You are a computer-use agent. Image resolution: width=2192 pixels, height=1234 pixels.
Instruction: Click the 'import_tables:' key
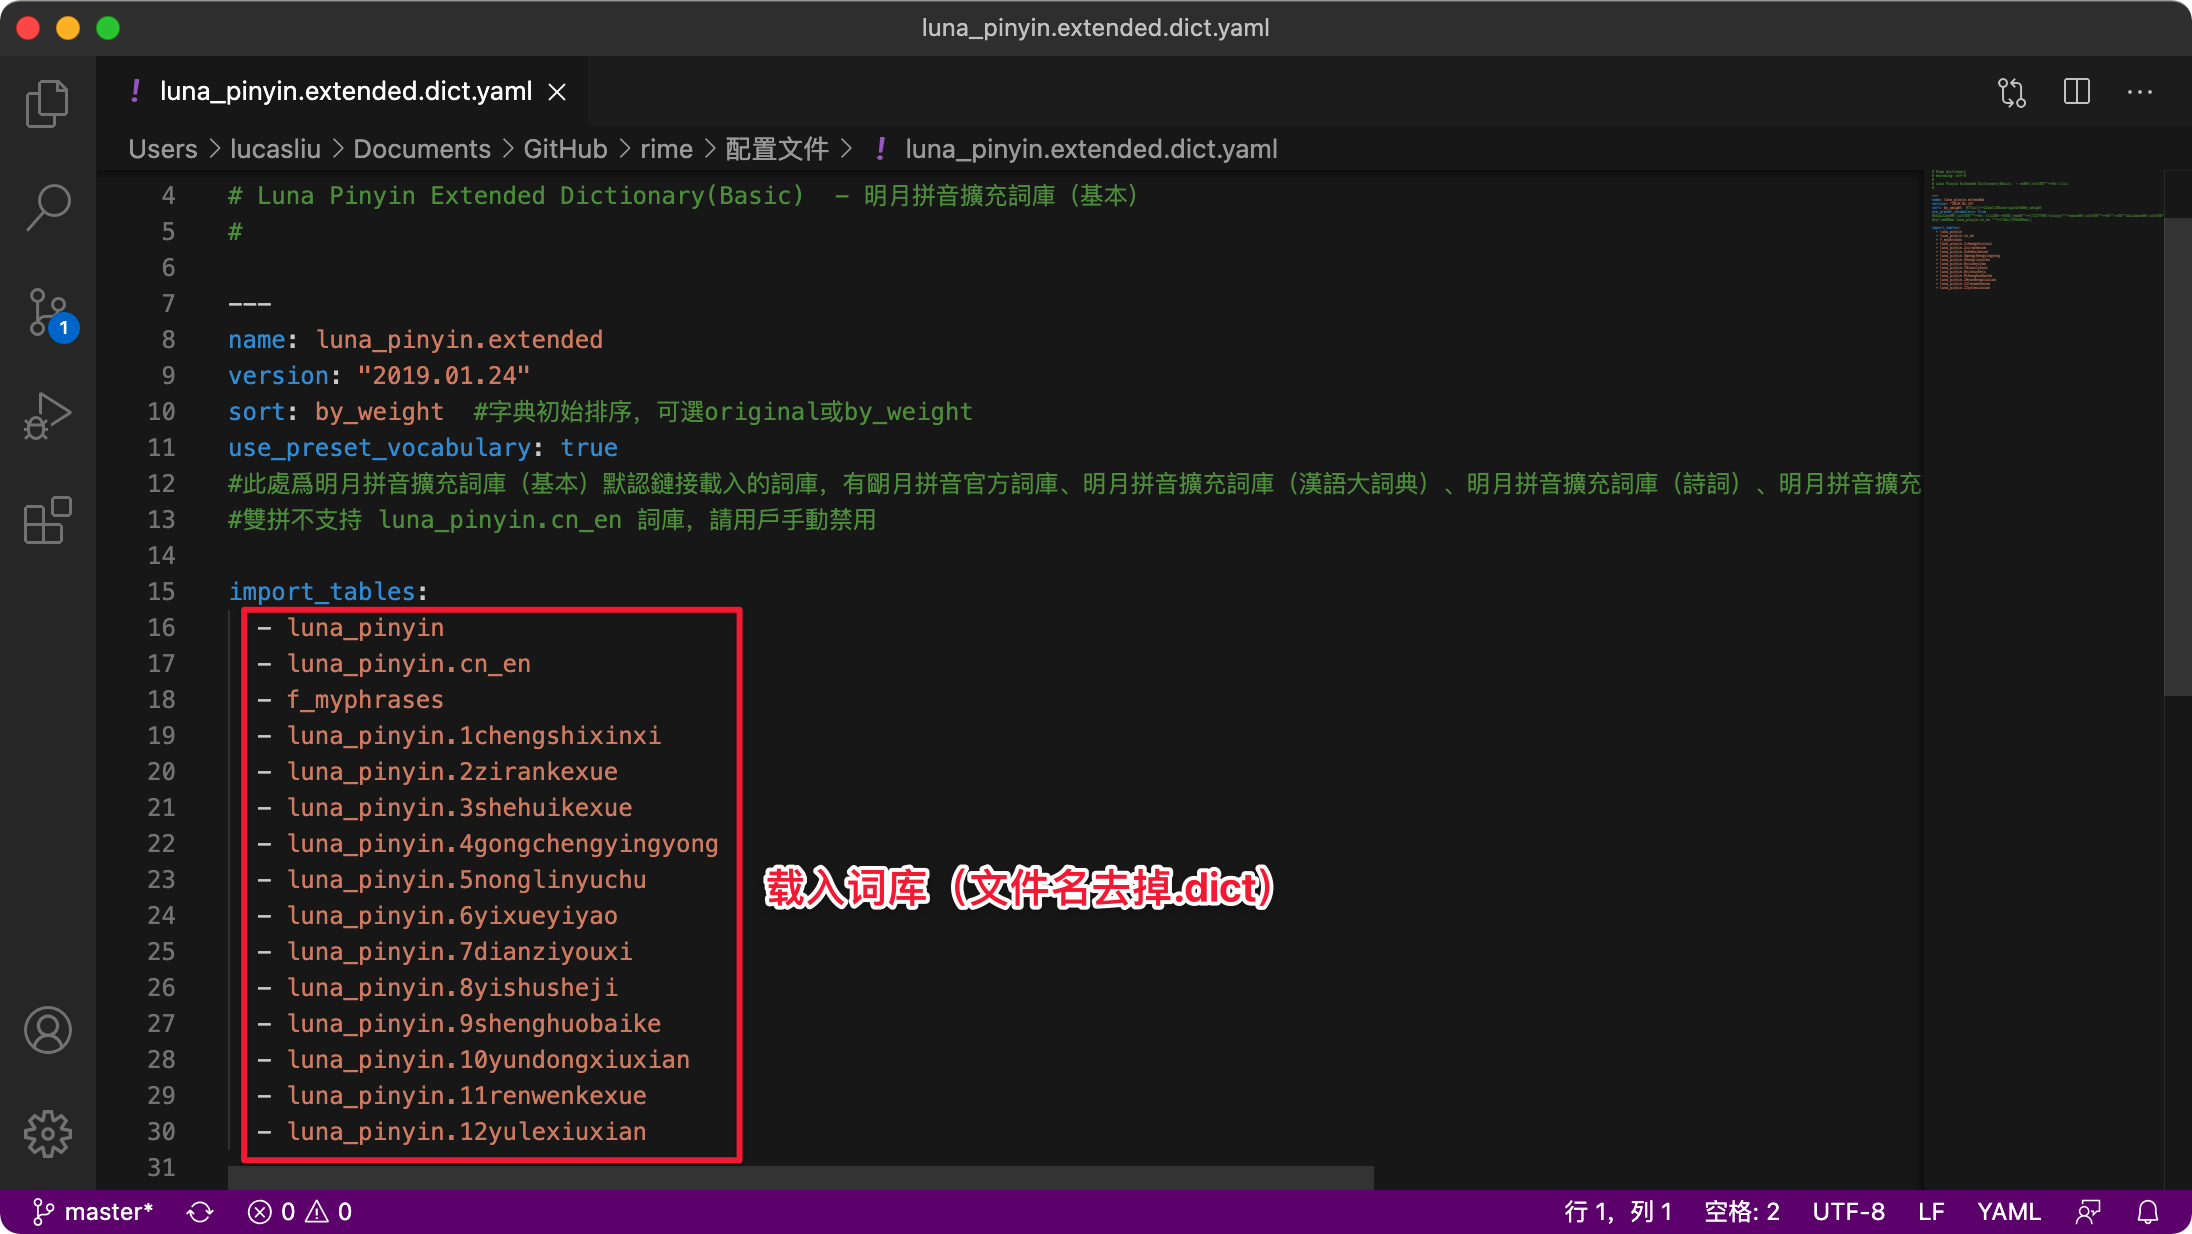pyautogui.click(x=328, y=591)
